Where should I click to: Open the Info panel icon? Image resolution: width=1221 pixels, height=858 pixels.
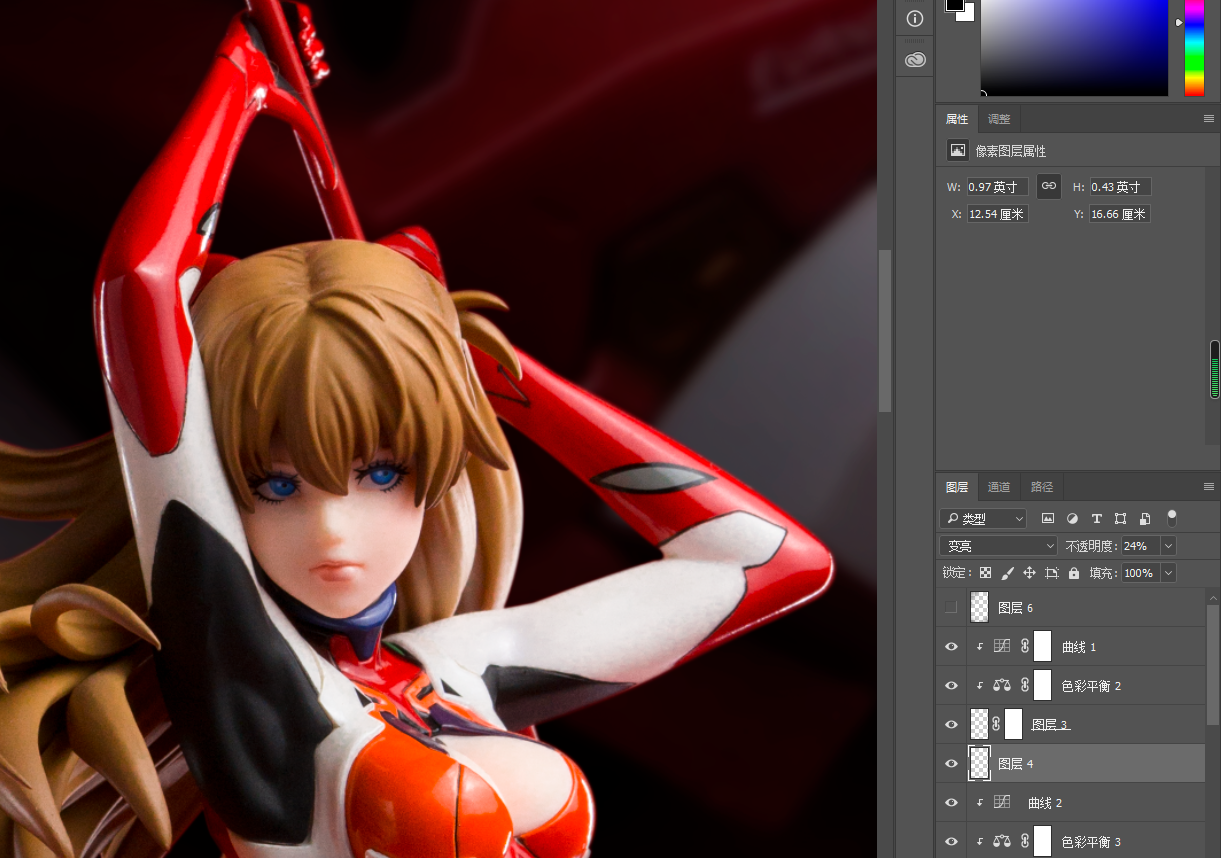pos(914,19)
